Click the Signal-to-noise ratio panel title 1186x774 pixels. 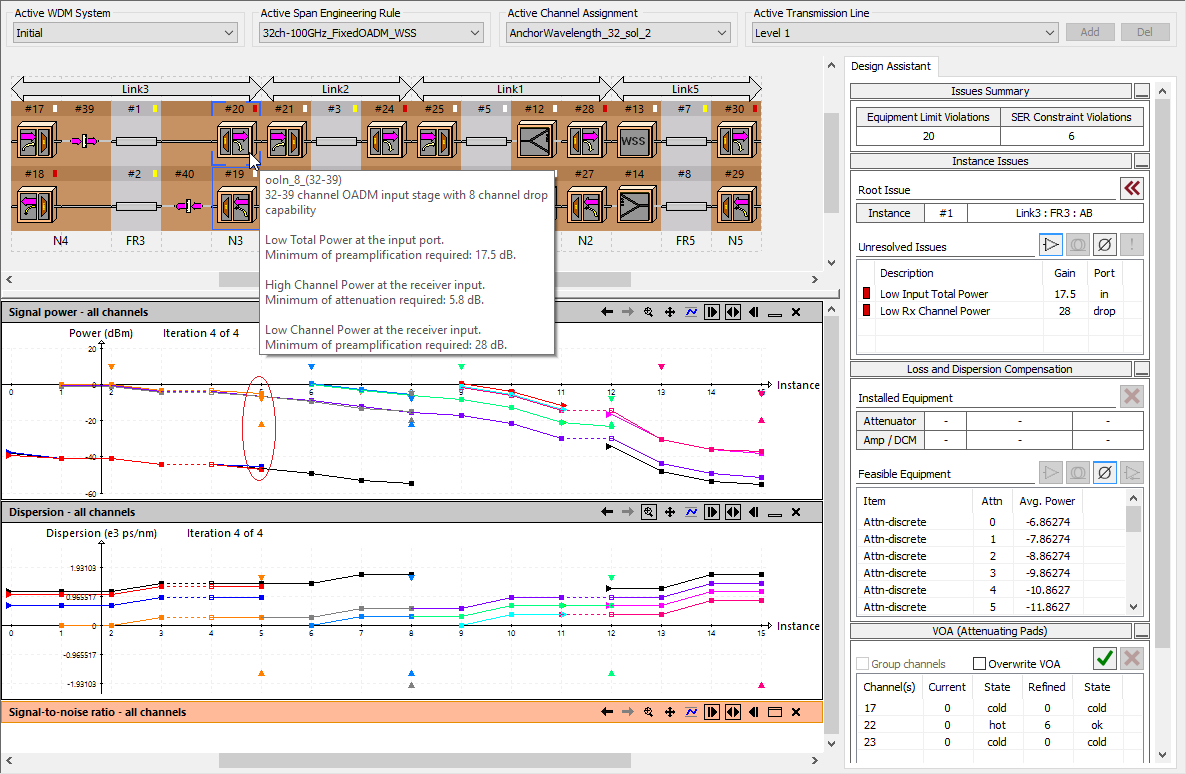point(98,712)
